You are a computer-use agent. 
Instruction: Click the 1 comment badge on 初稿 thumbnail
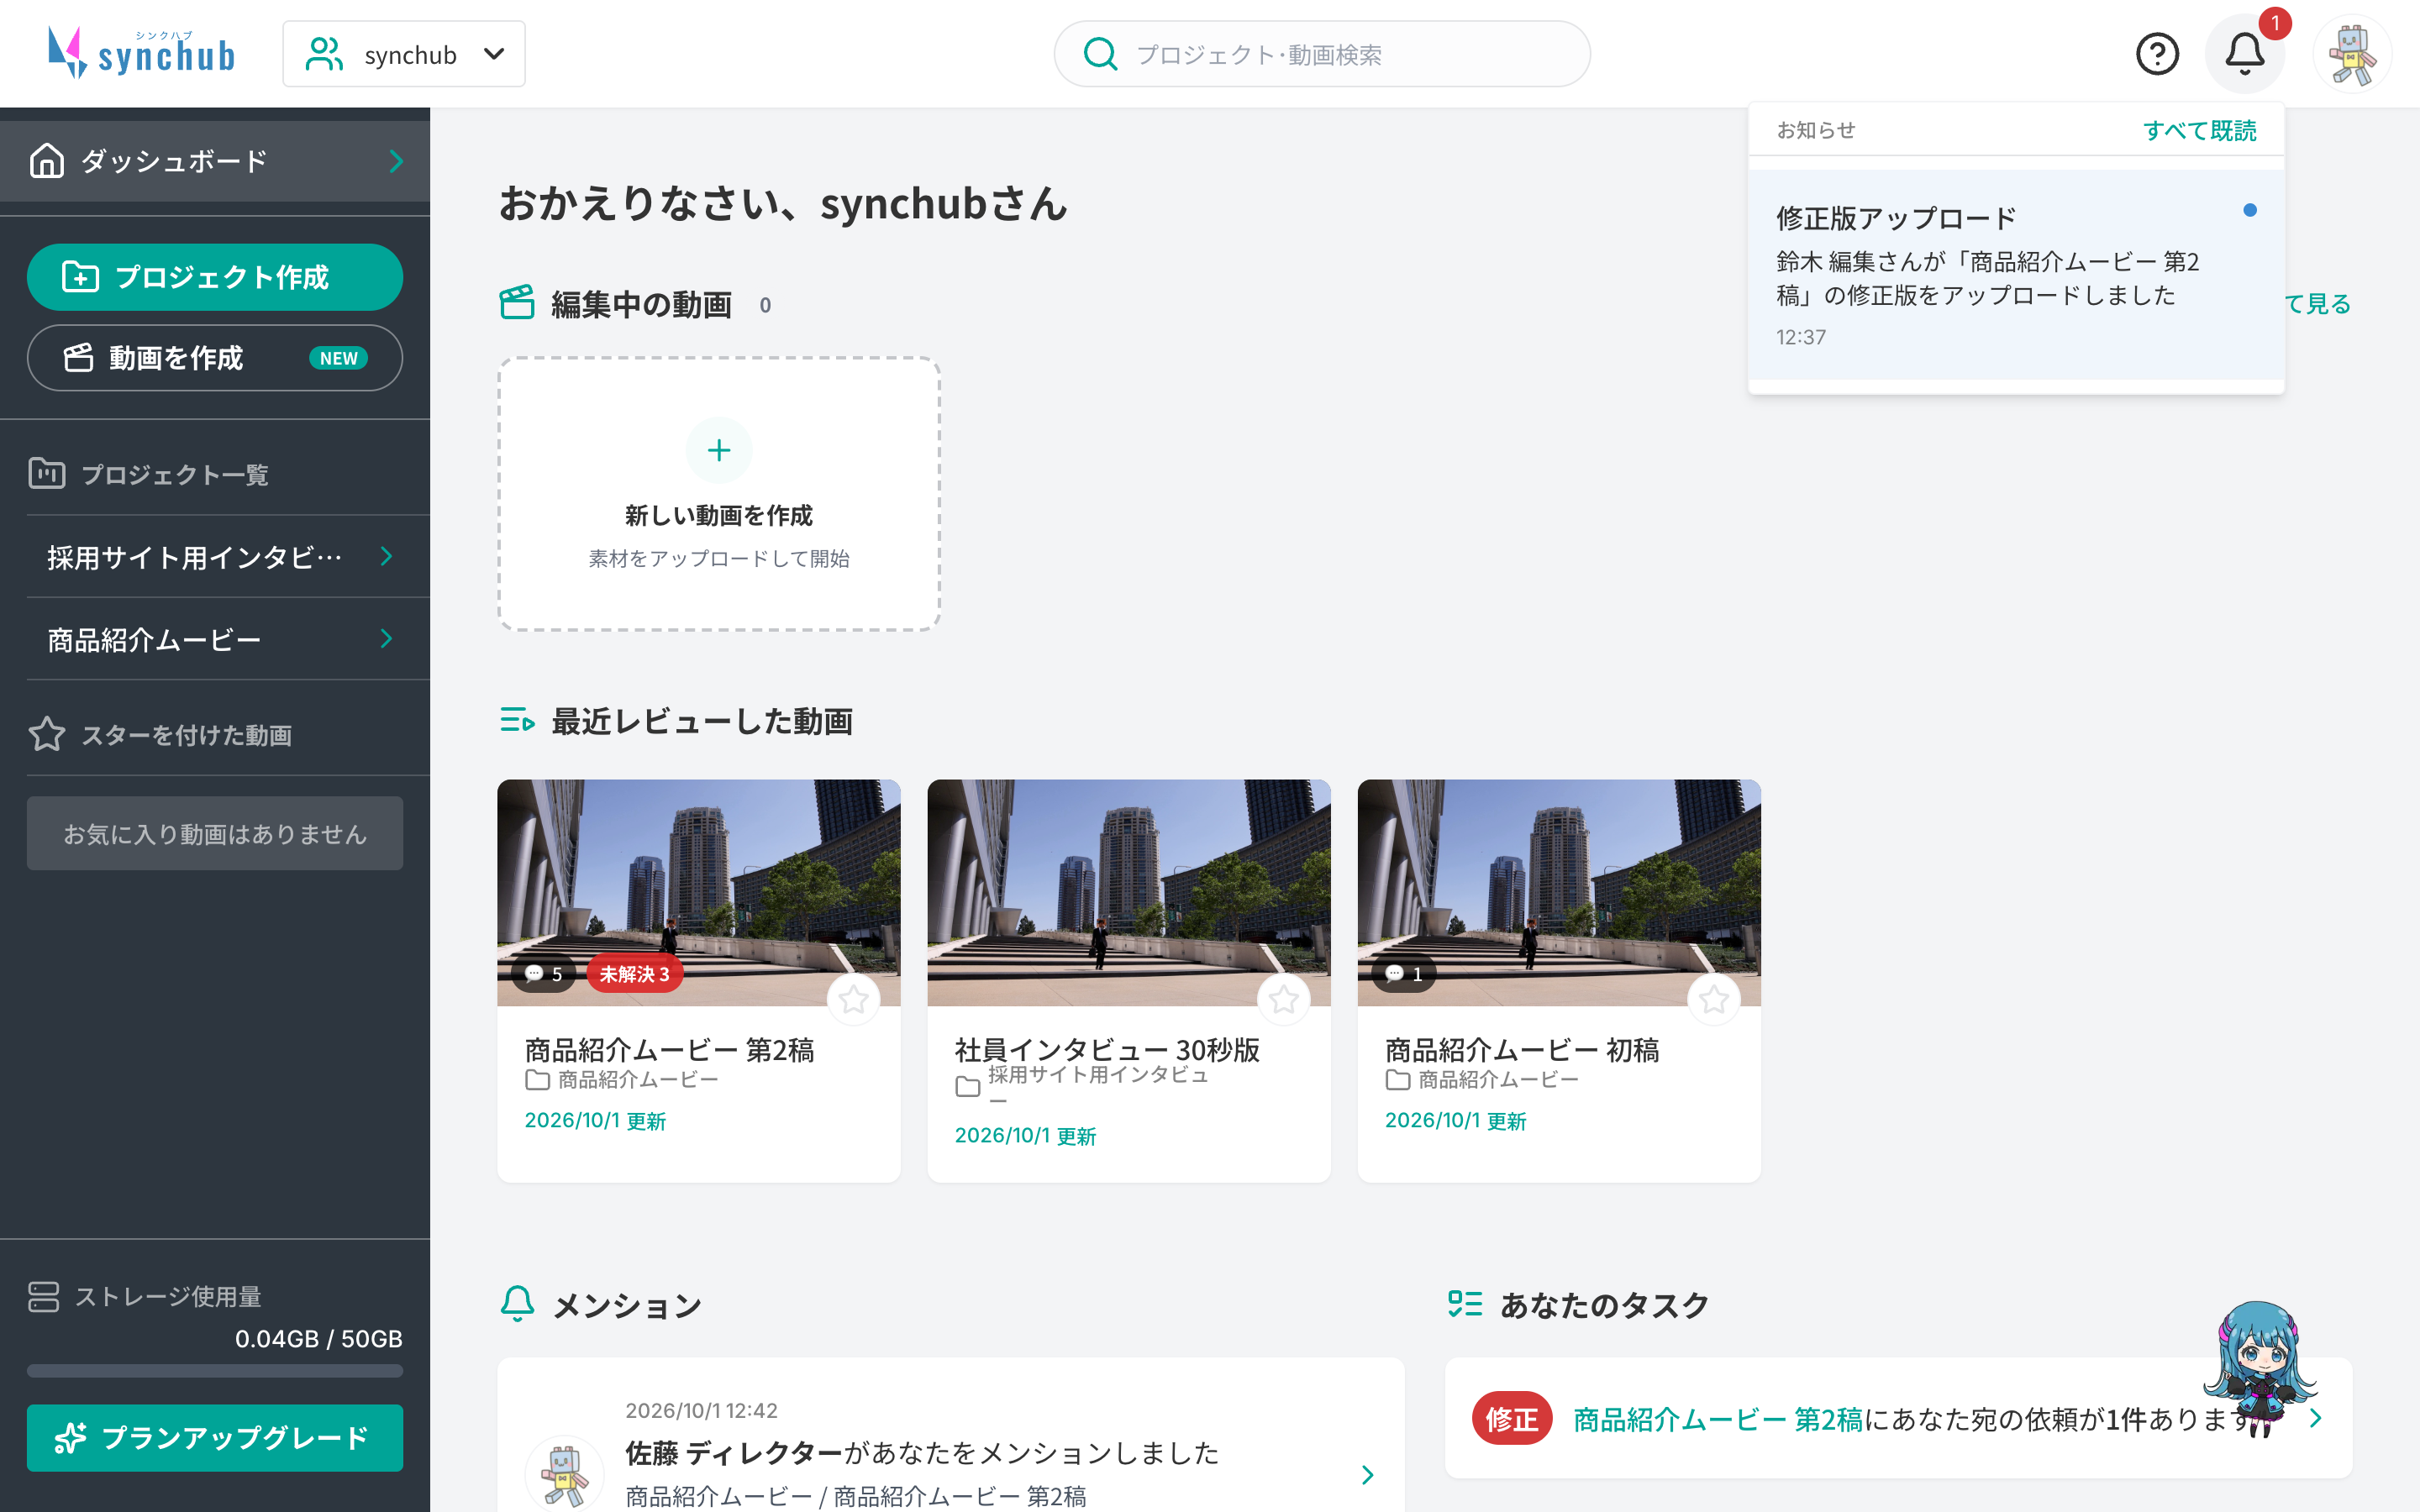1404,973
